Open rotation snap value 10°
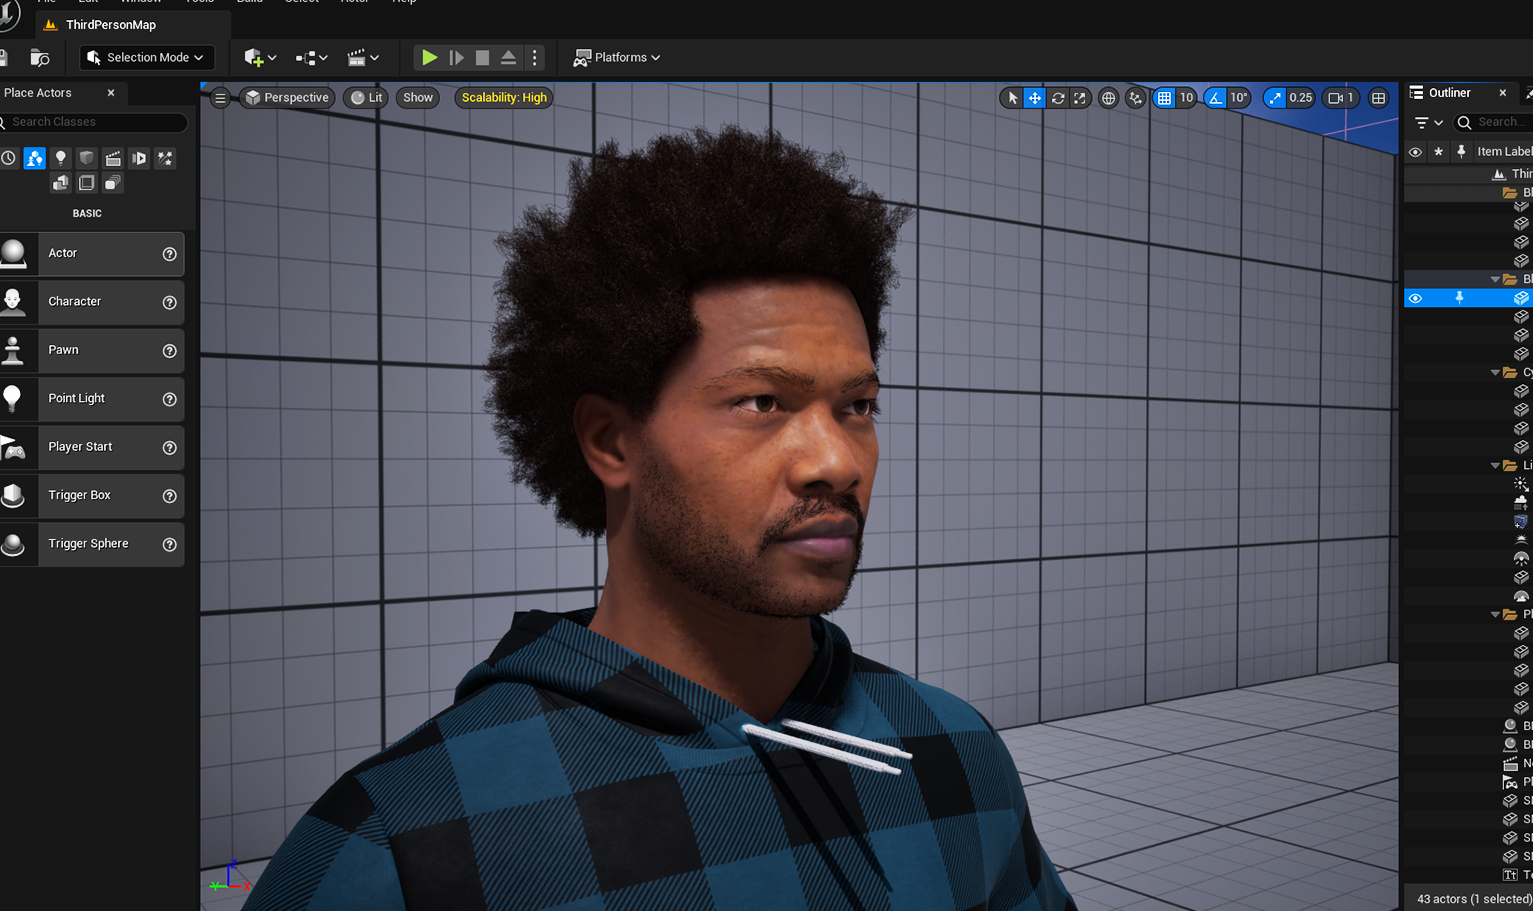 (1239, 98)
